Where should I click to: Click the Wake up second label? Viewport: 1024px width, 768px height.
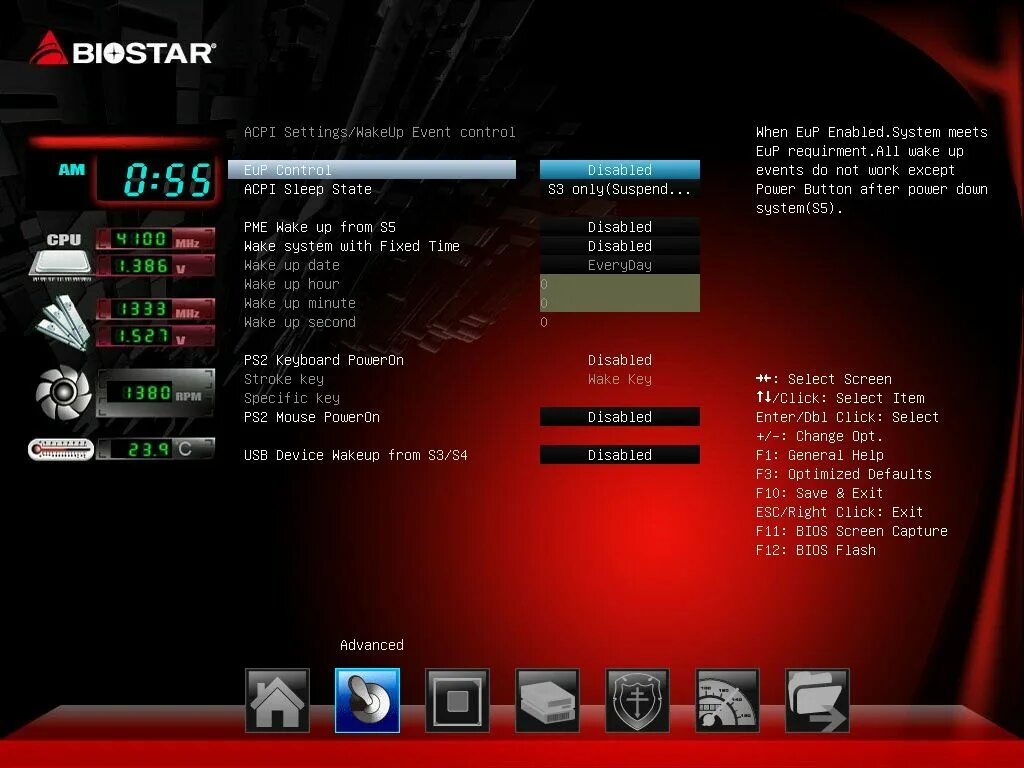(x=300, y=322)
